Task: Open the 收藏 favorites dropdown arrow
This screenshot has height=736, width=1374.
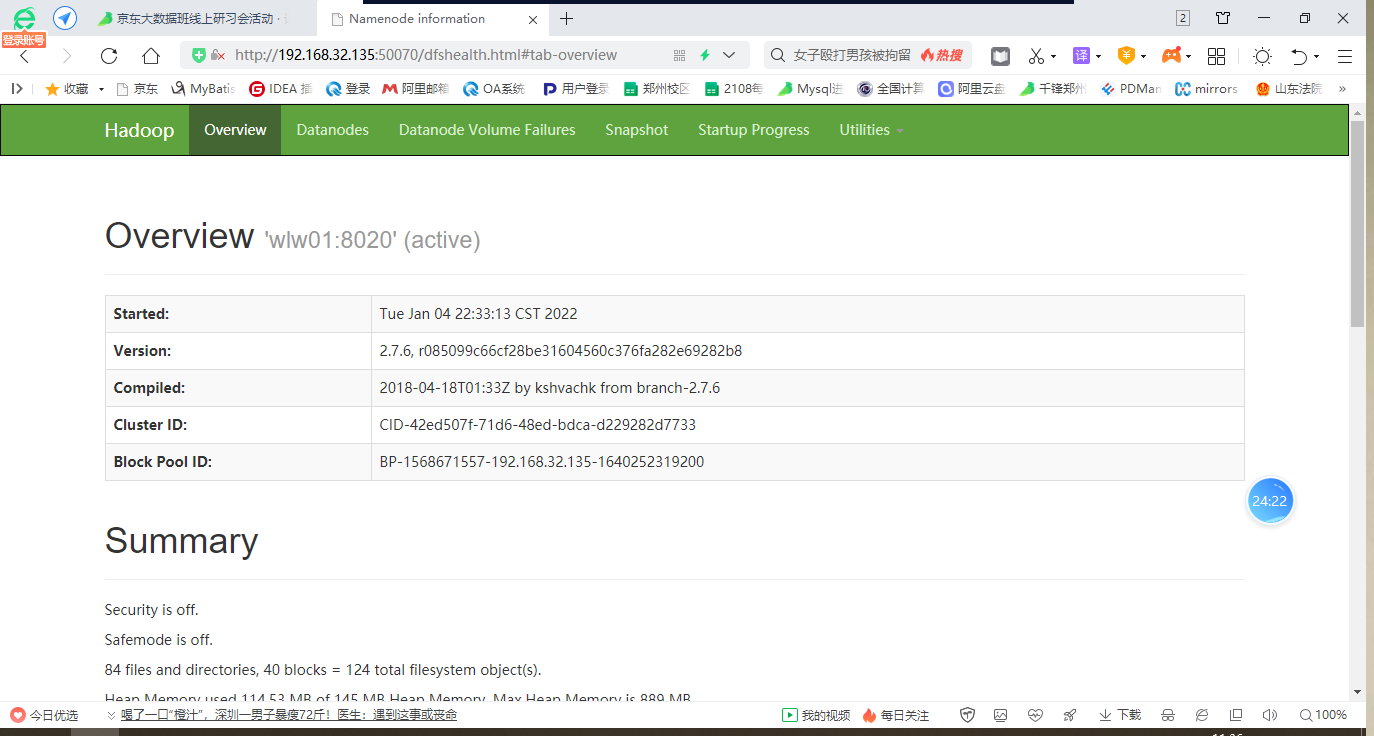Action: [x=101, y=90]
